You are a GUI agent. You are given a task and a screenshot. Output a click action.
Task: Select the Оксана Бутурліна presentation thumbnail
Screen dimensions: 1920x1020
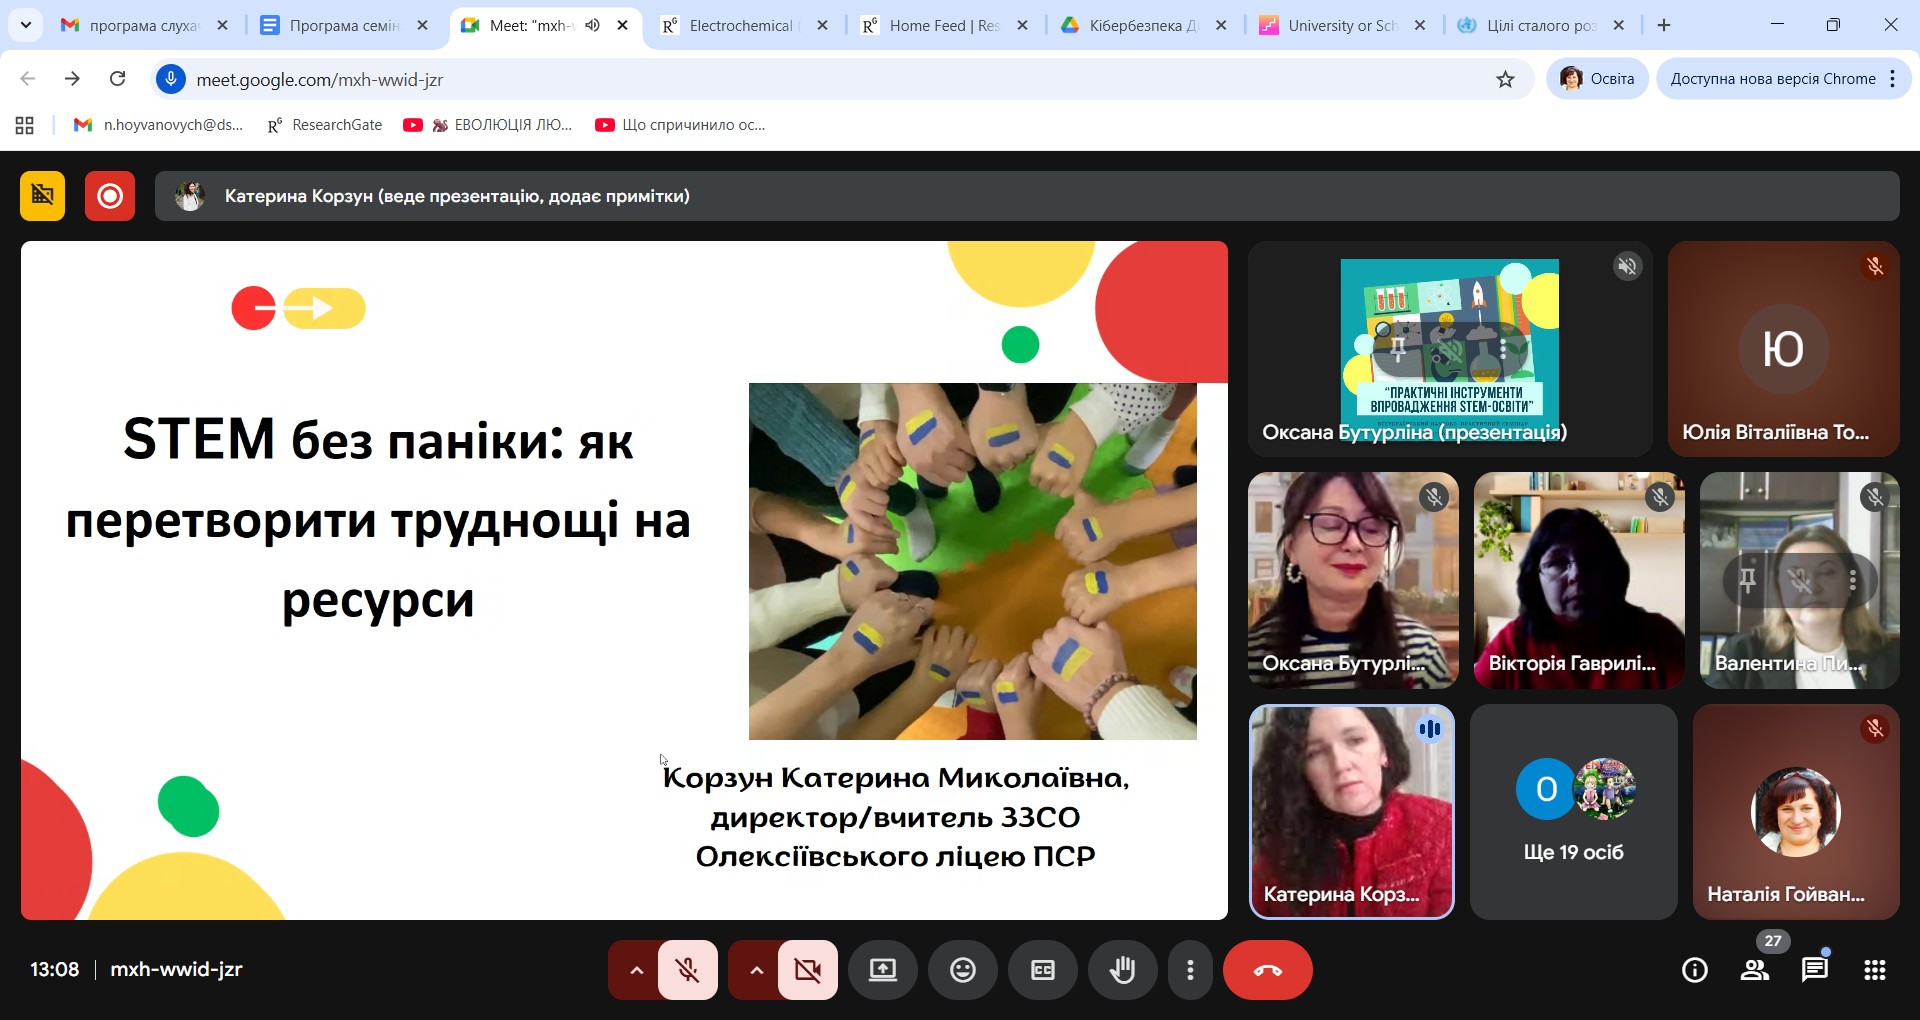click(1449, 348)
